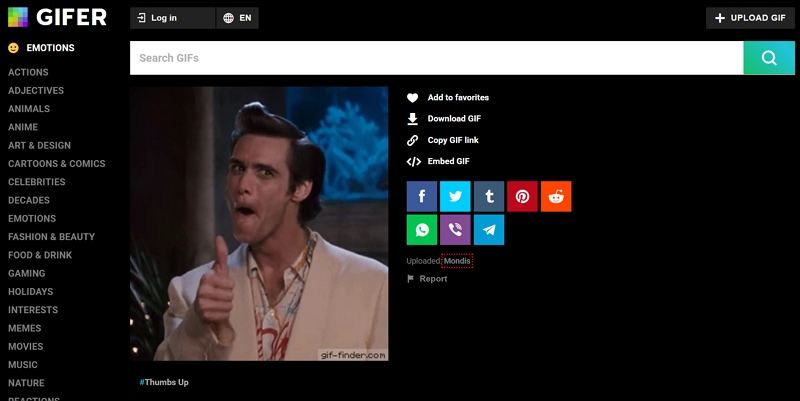Click the heart icon to favorite
The width and height of the screenshot is (800, 401).
(x=413, y=97)
